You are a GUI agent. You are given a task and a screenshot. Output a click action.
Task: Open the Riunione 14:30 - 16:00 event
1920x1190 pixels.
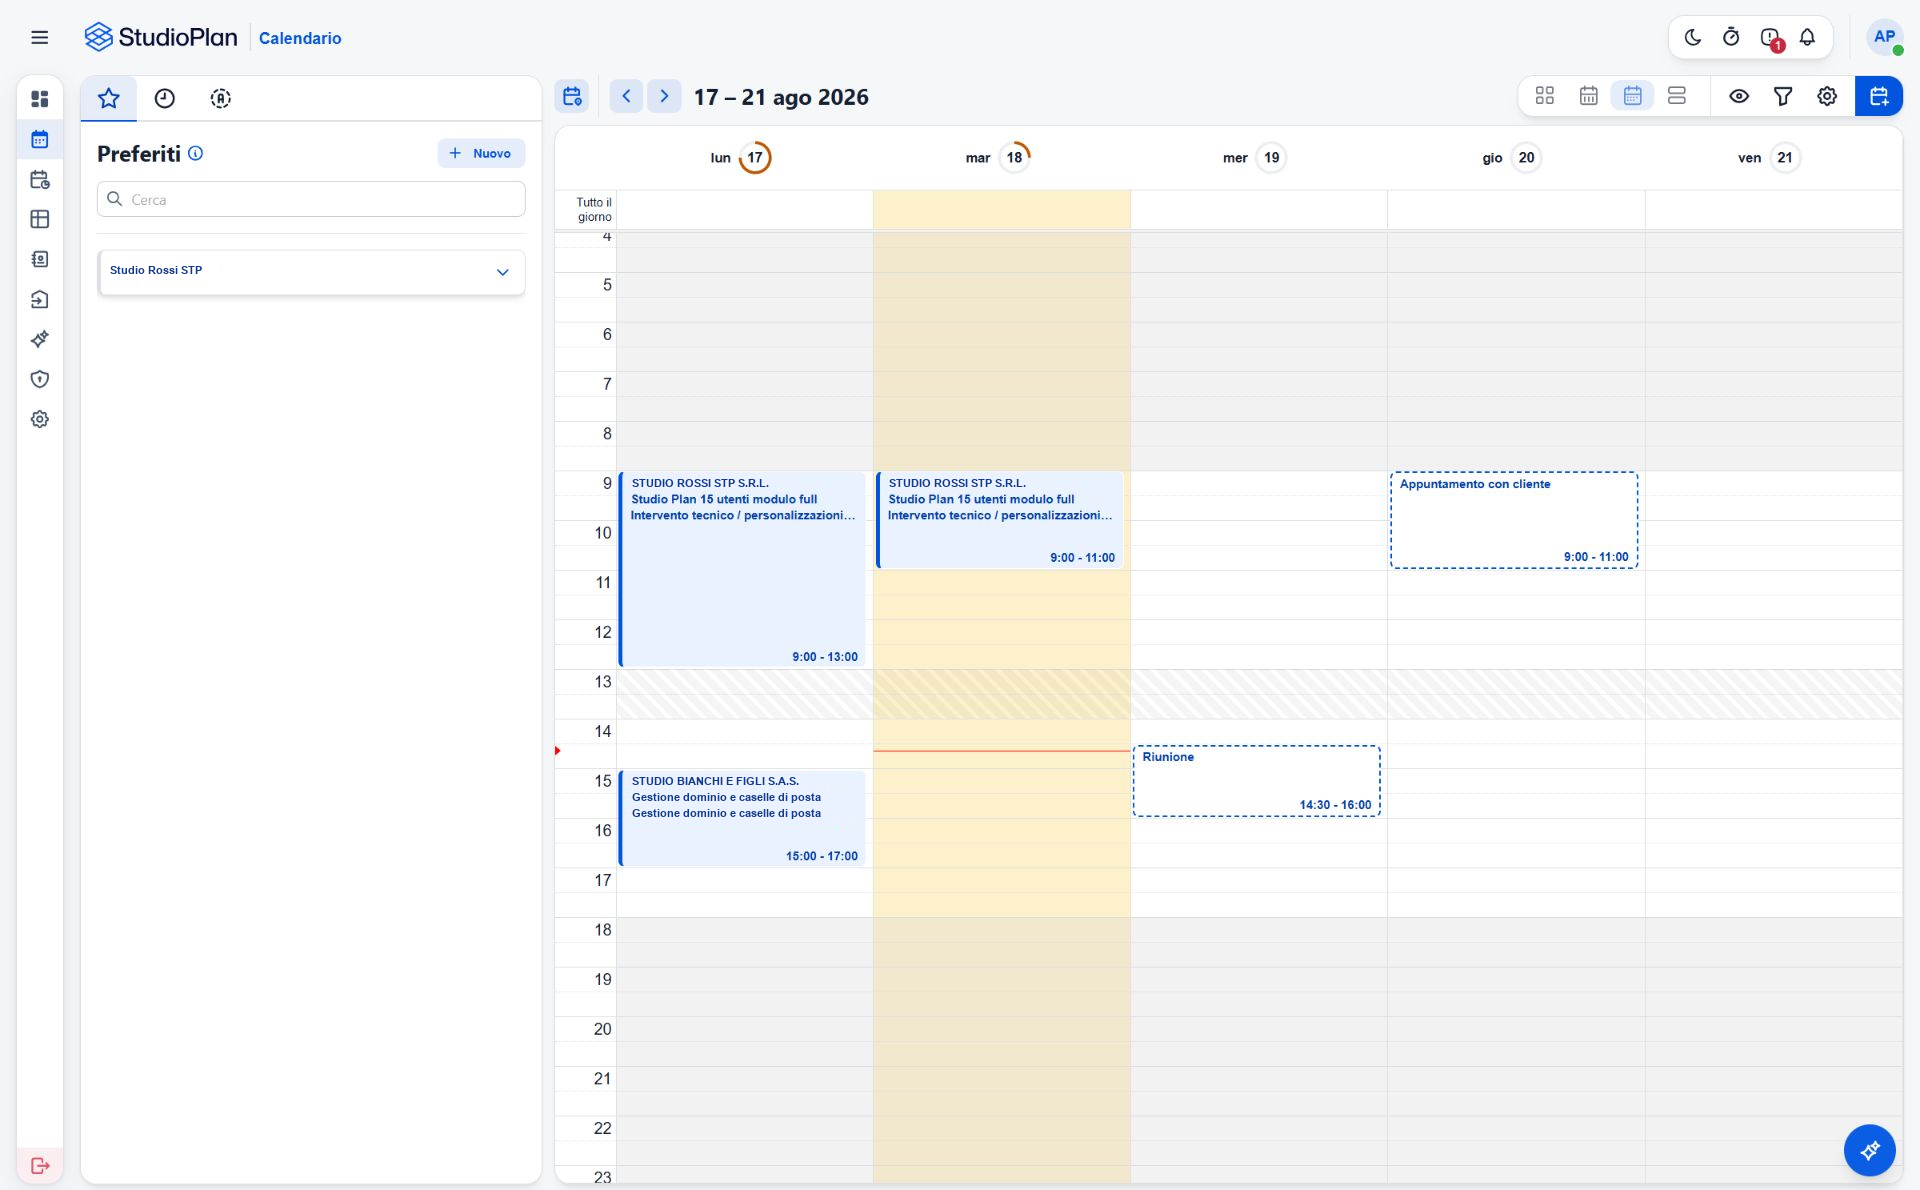click(x=1257, y=781)
